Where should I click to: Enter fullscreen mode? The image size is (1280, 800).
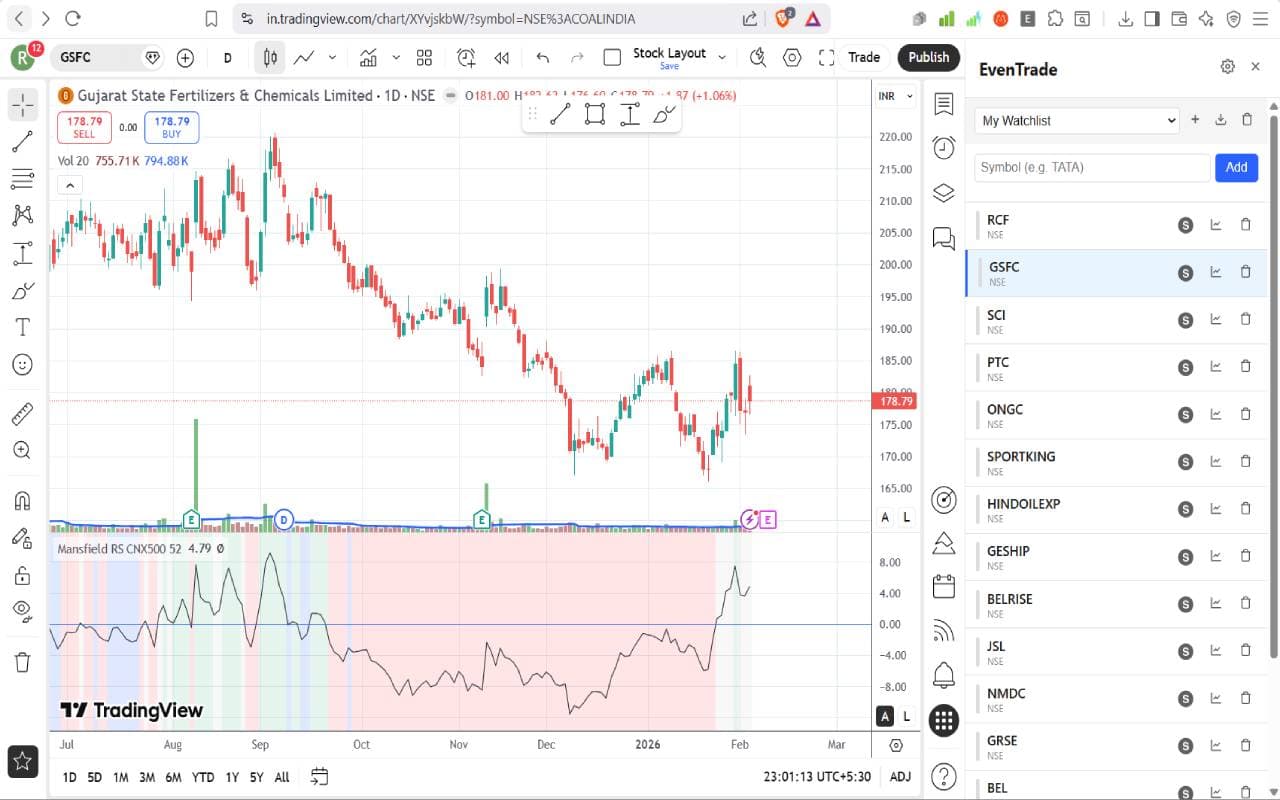pyautogui.click(x=826, y=58)
